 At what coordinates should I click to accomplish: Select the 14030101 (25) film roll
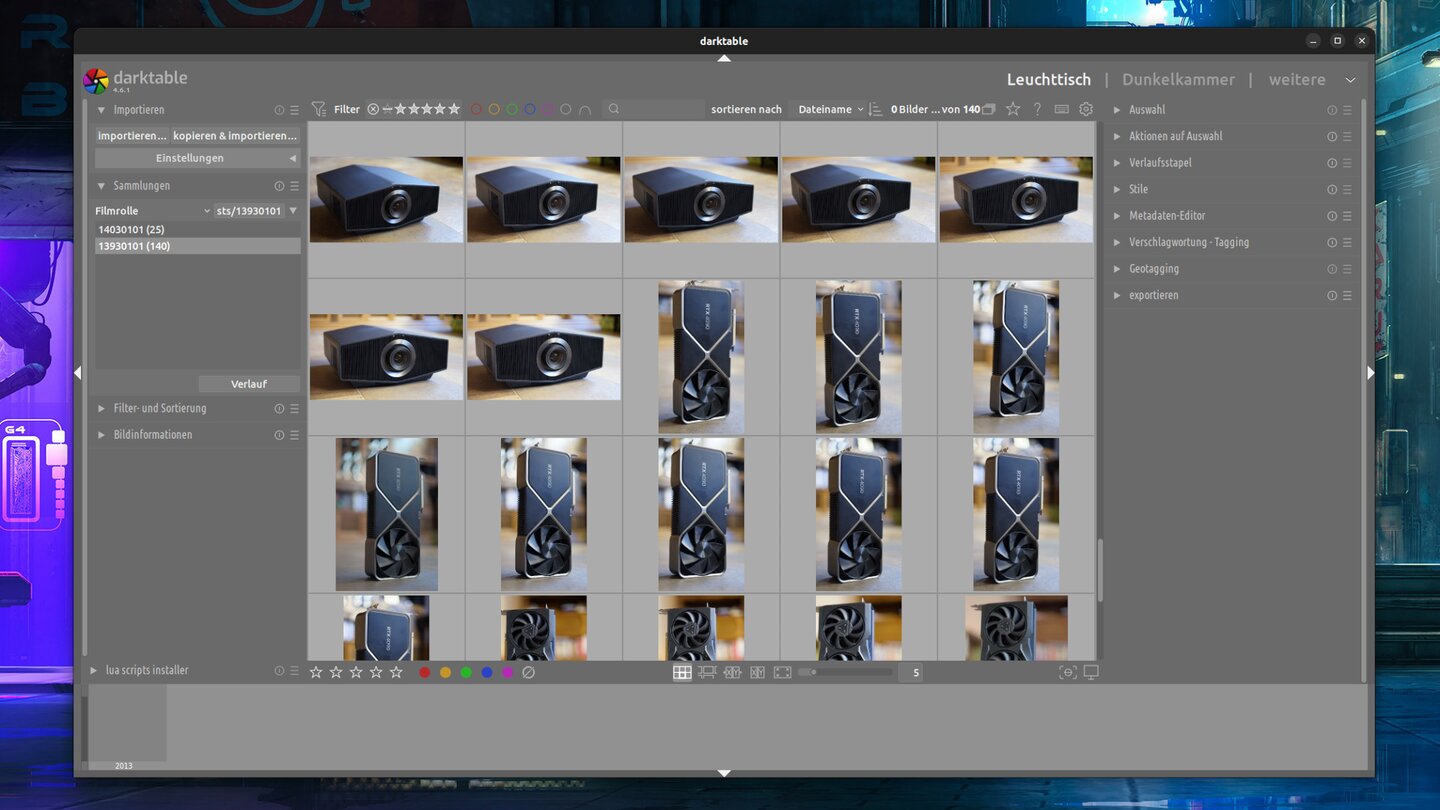click(131, 230)
